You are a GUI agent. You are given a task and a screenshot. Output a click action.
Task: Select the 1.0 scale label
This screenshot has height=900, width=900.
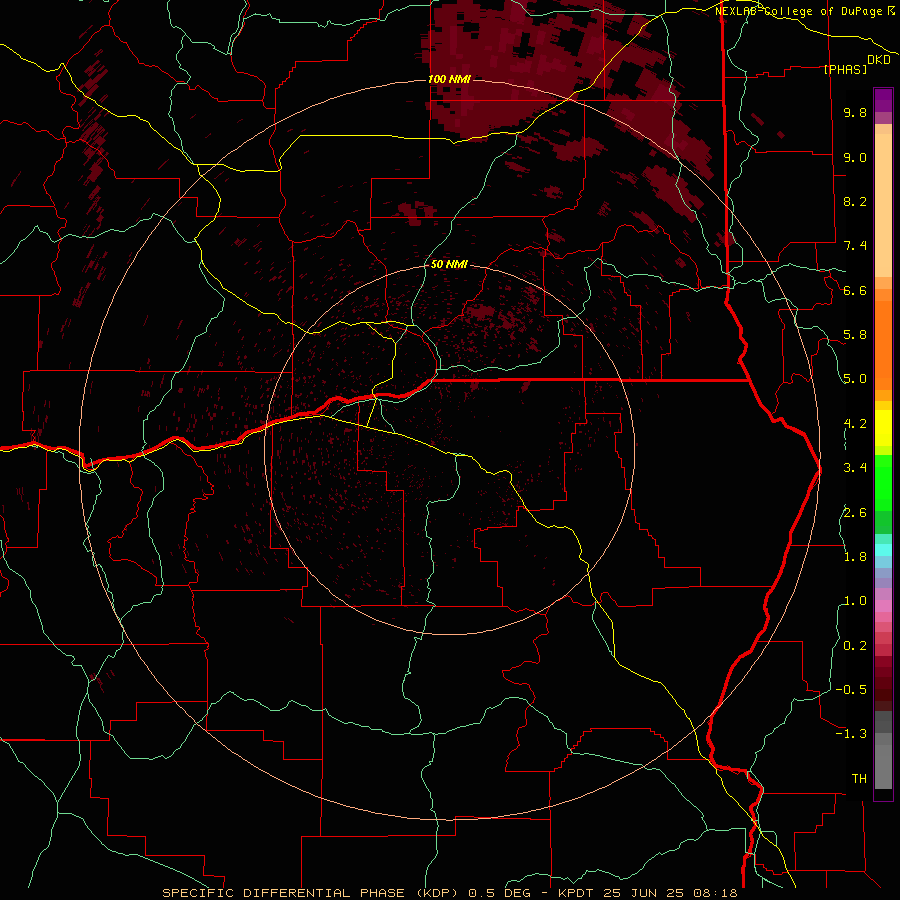pyautogui.click(x=855, y=601)
